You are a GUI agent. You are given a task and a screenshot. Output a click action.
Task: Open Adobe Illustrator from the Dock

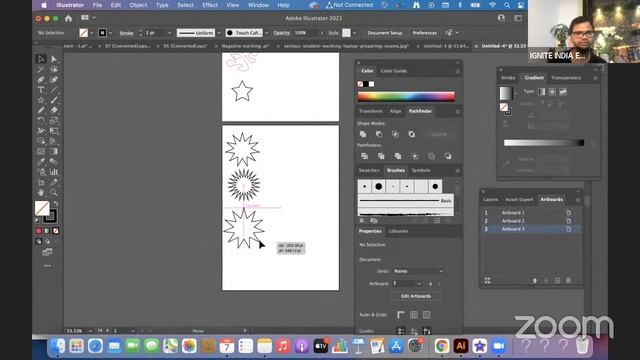pyautogui.click(x=461, y=346)
